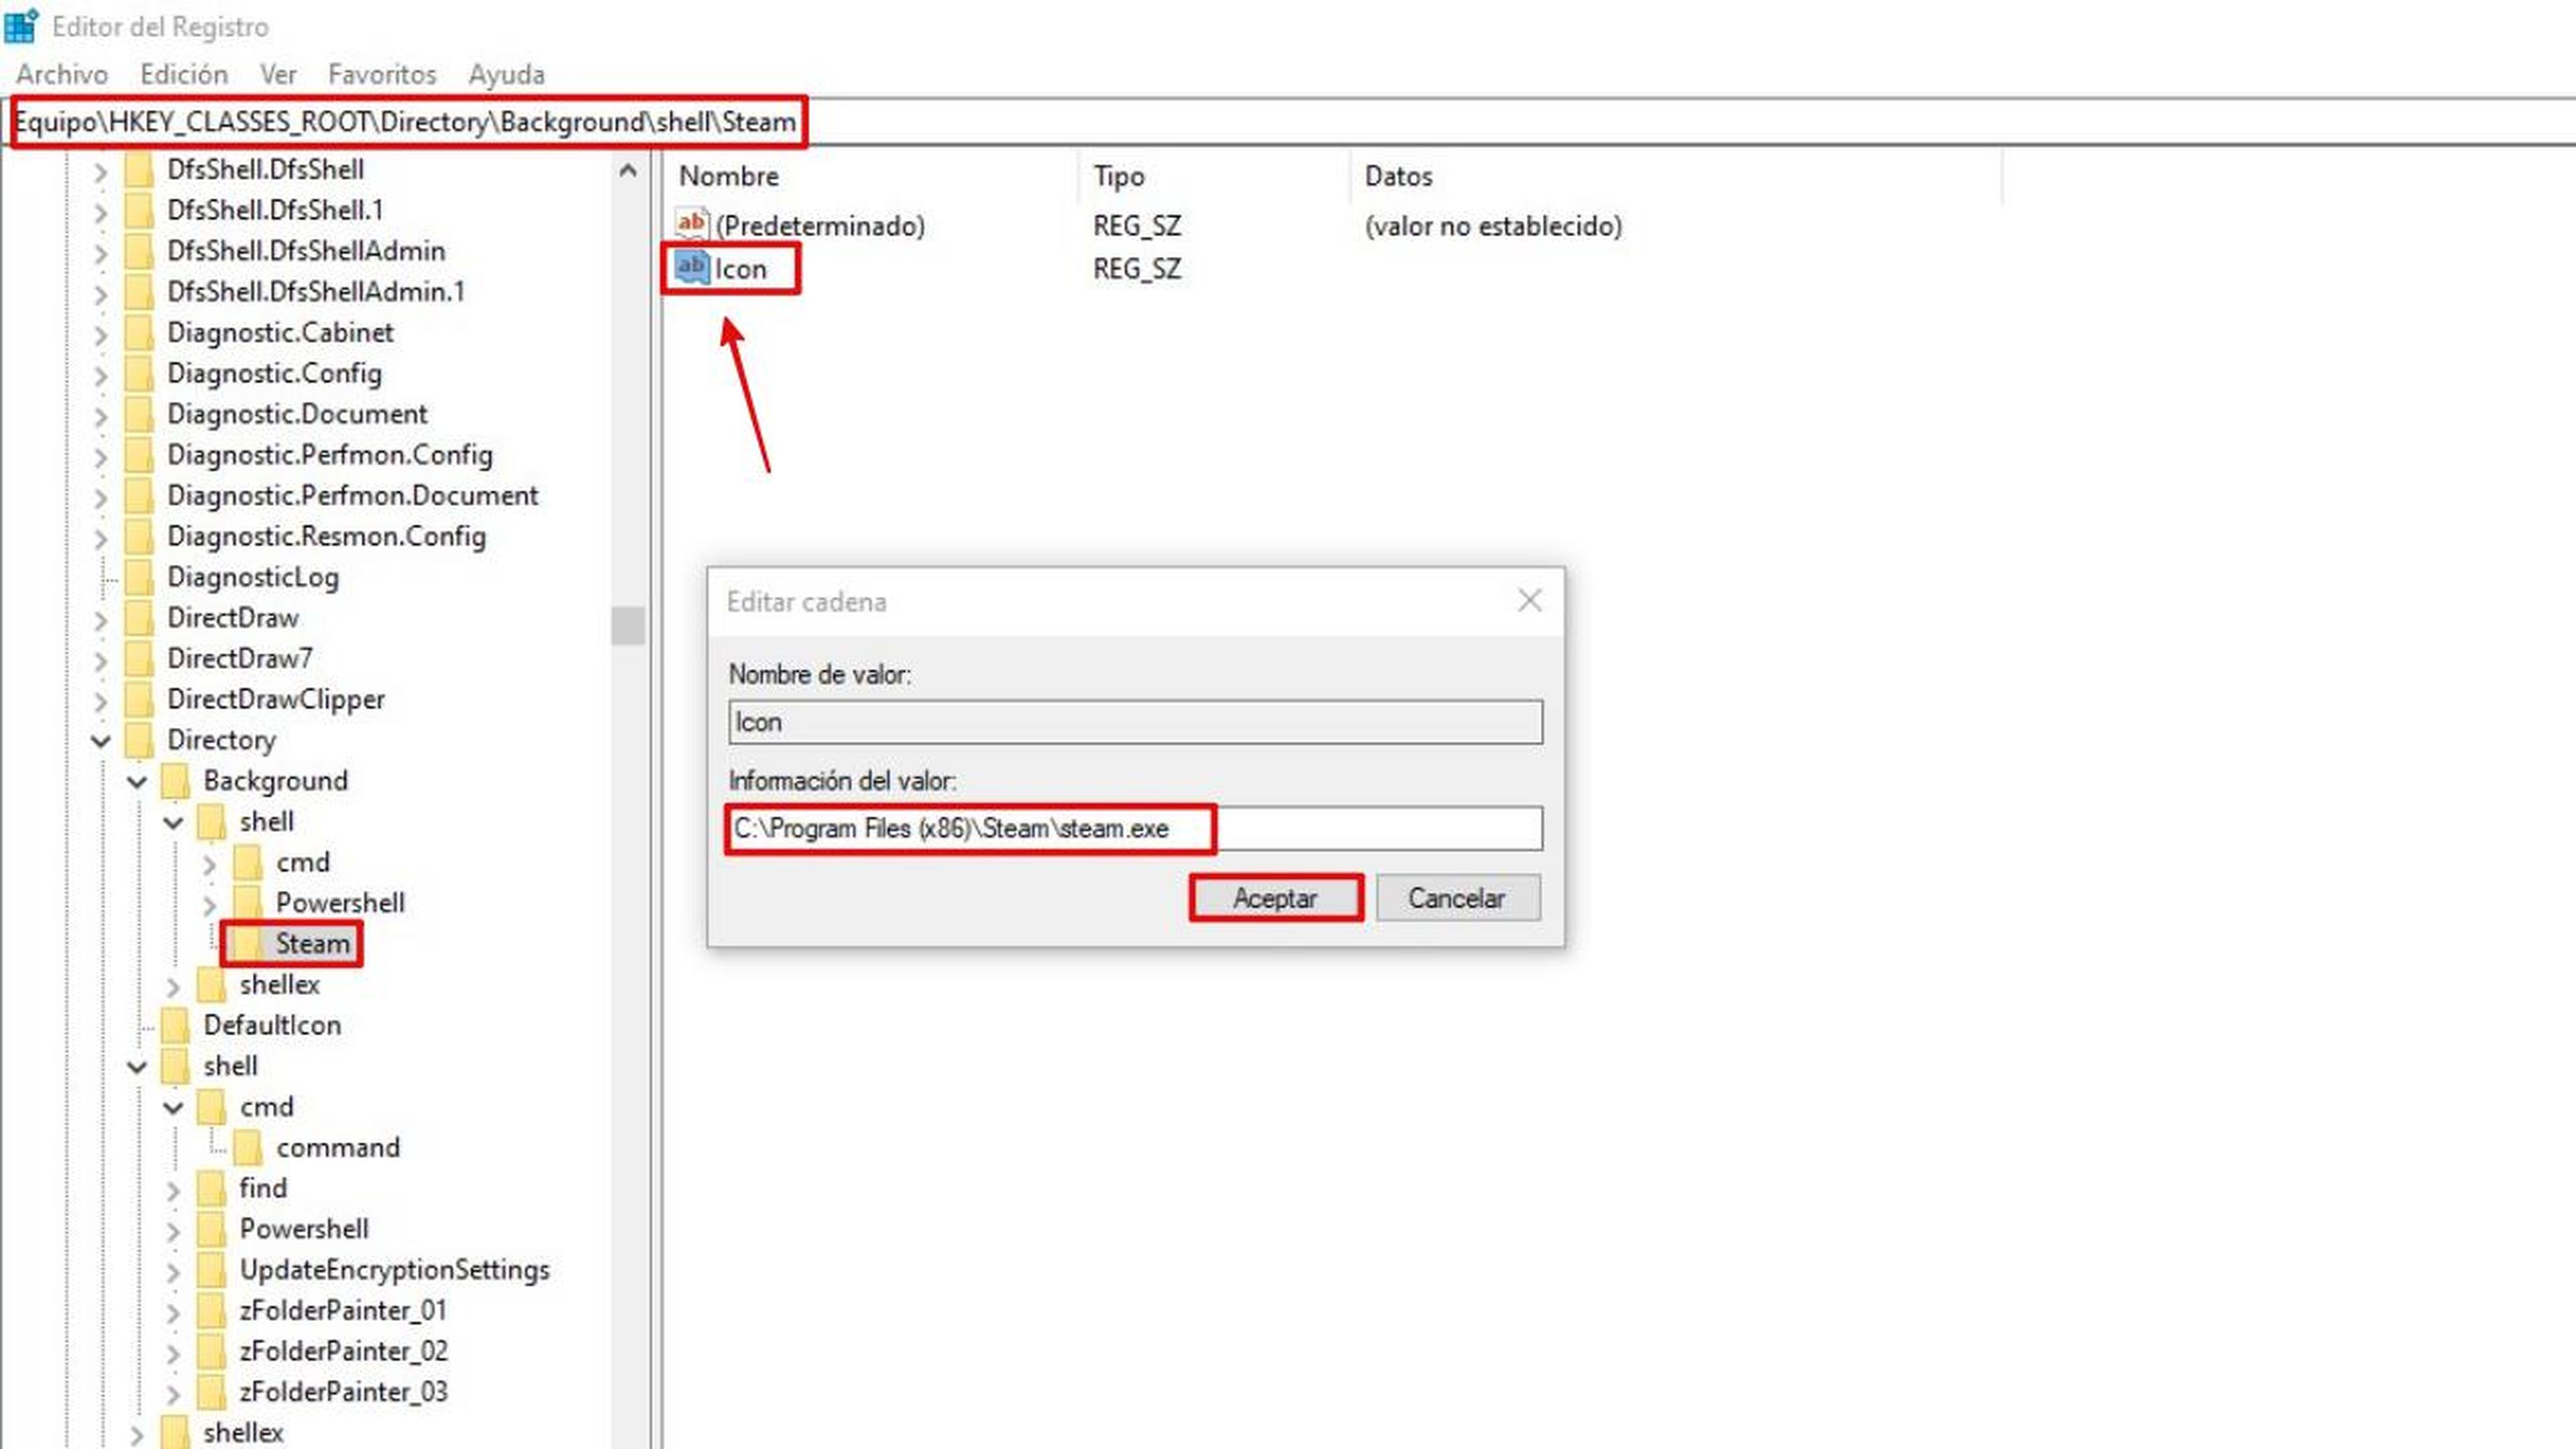Open the Ver menu
The height and width of the screenshot is (1449, 2576).
[278, 74]
